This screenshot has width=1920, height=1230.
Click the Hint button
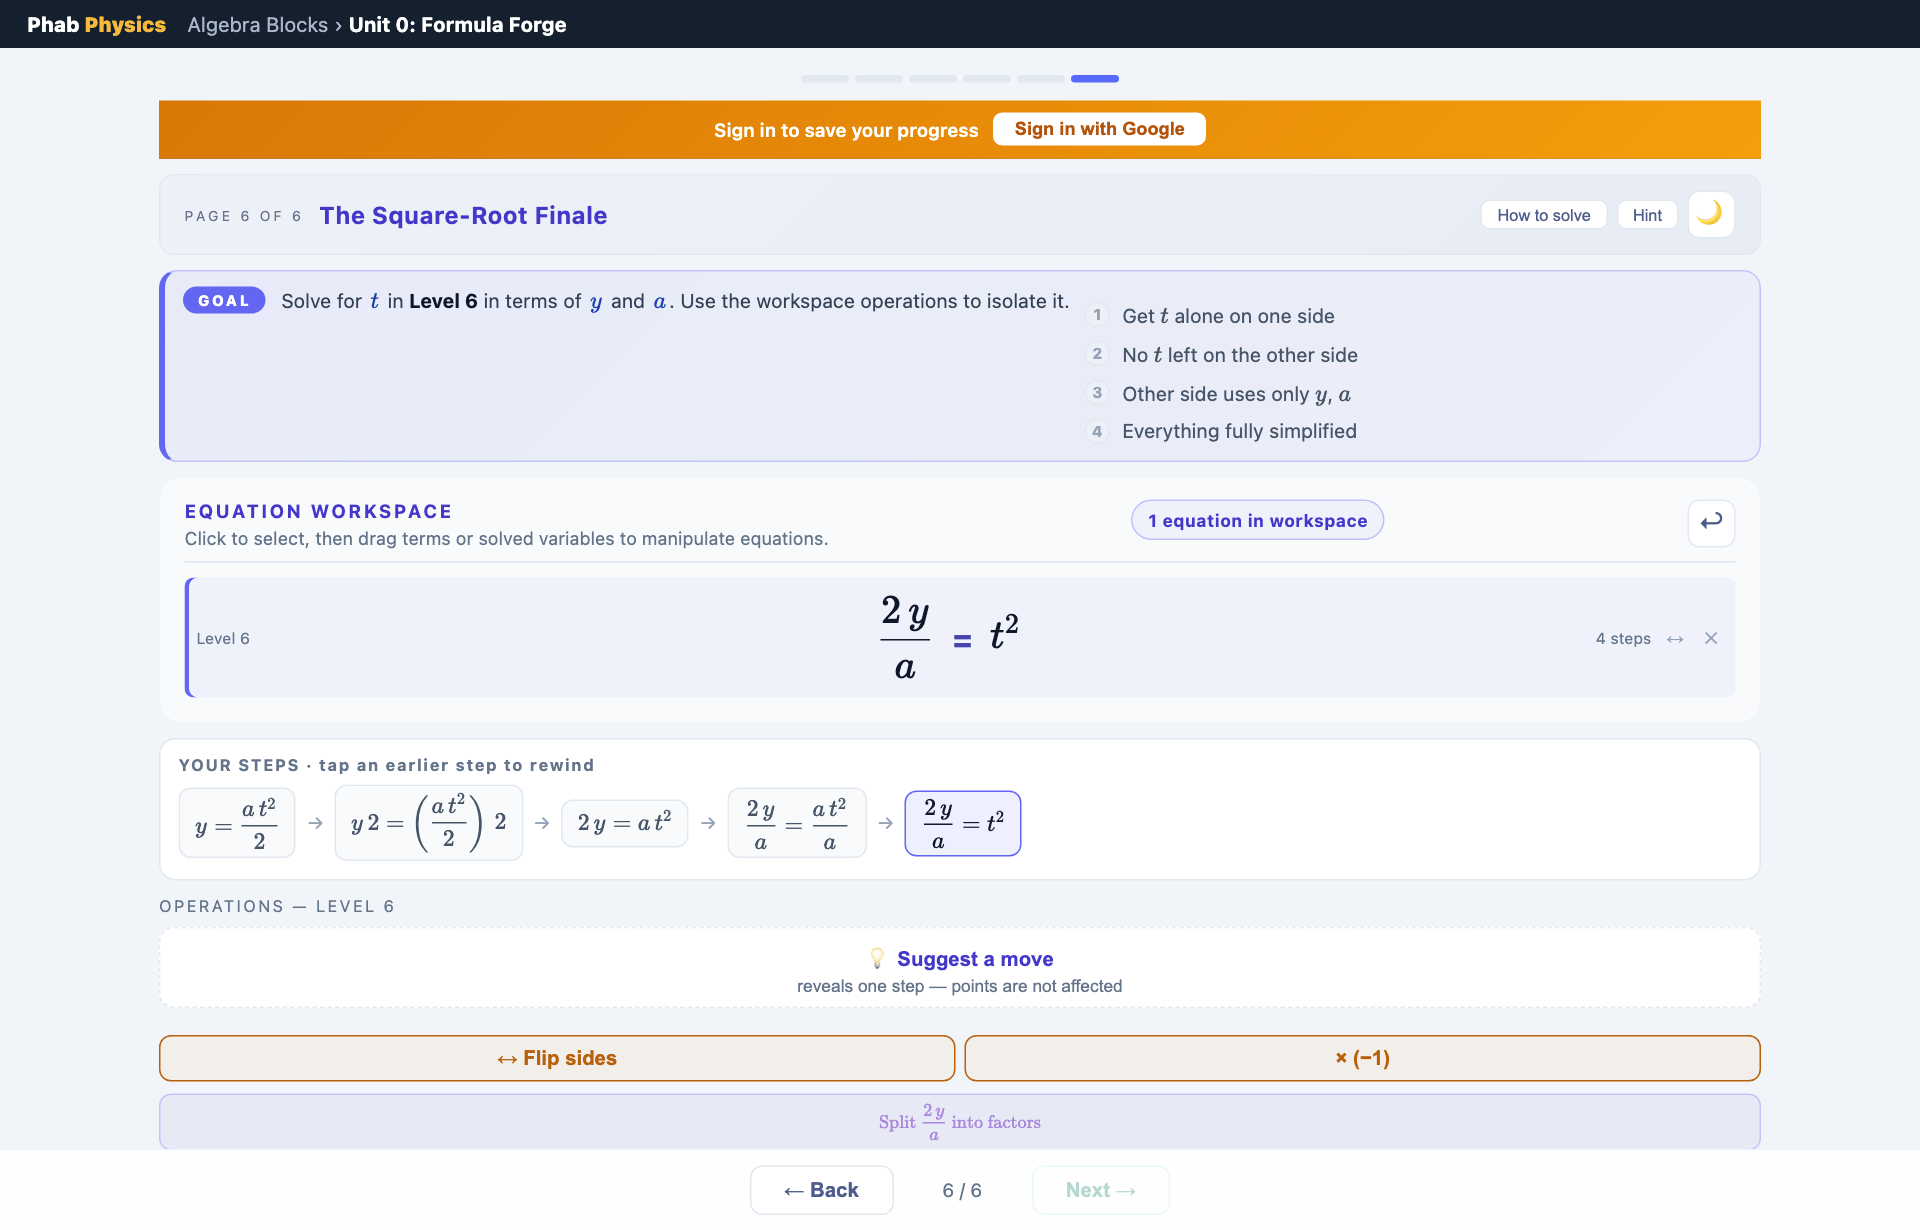[1647, 215]
